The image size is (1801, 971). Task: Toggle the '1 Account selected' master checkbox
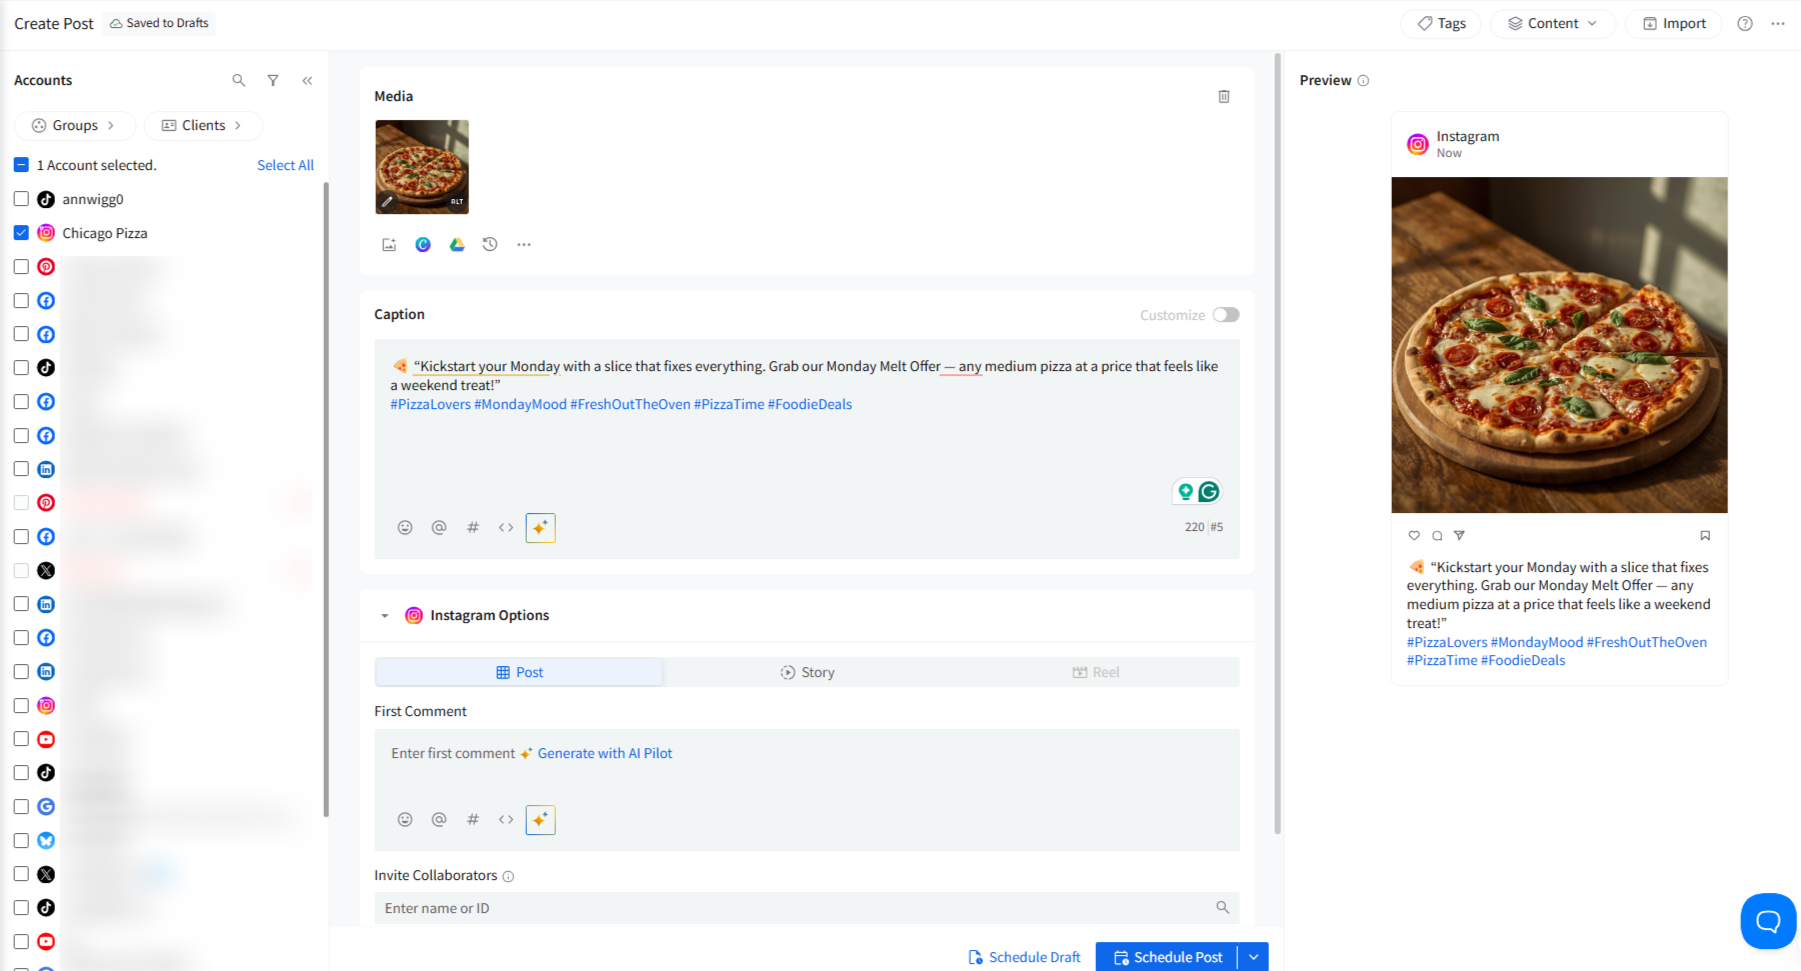coord(21,164)
